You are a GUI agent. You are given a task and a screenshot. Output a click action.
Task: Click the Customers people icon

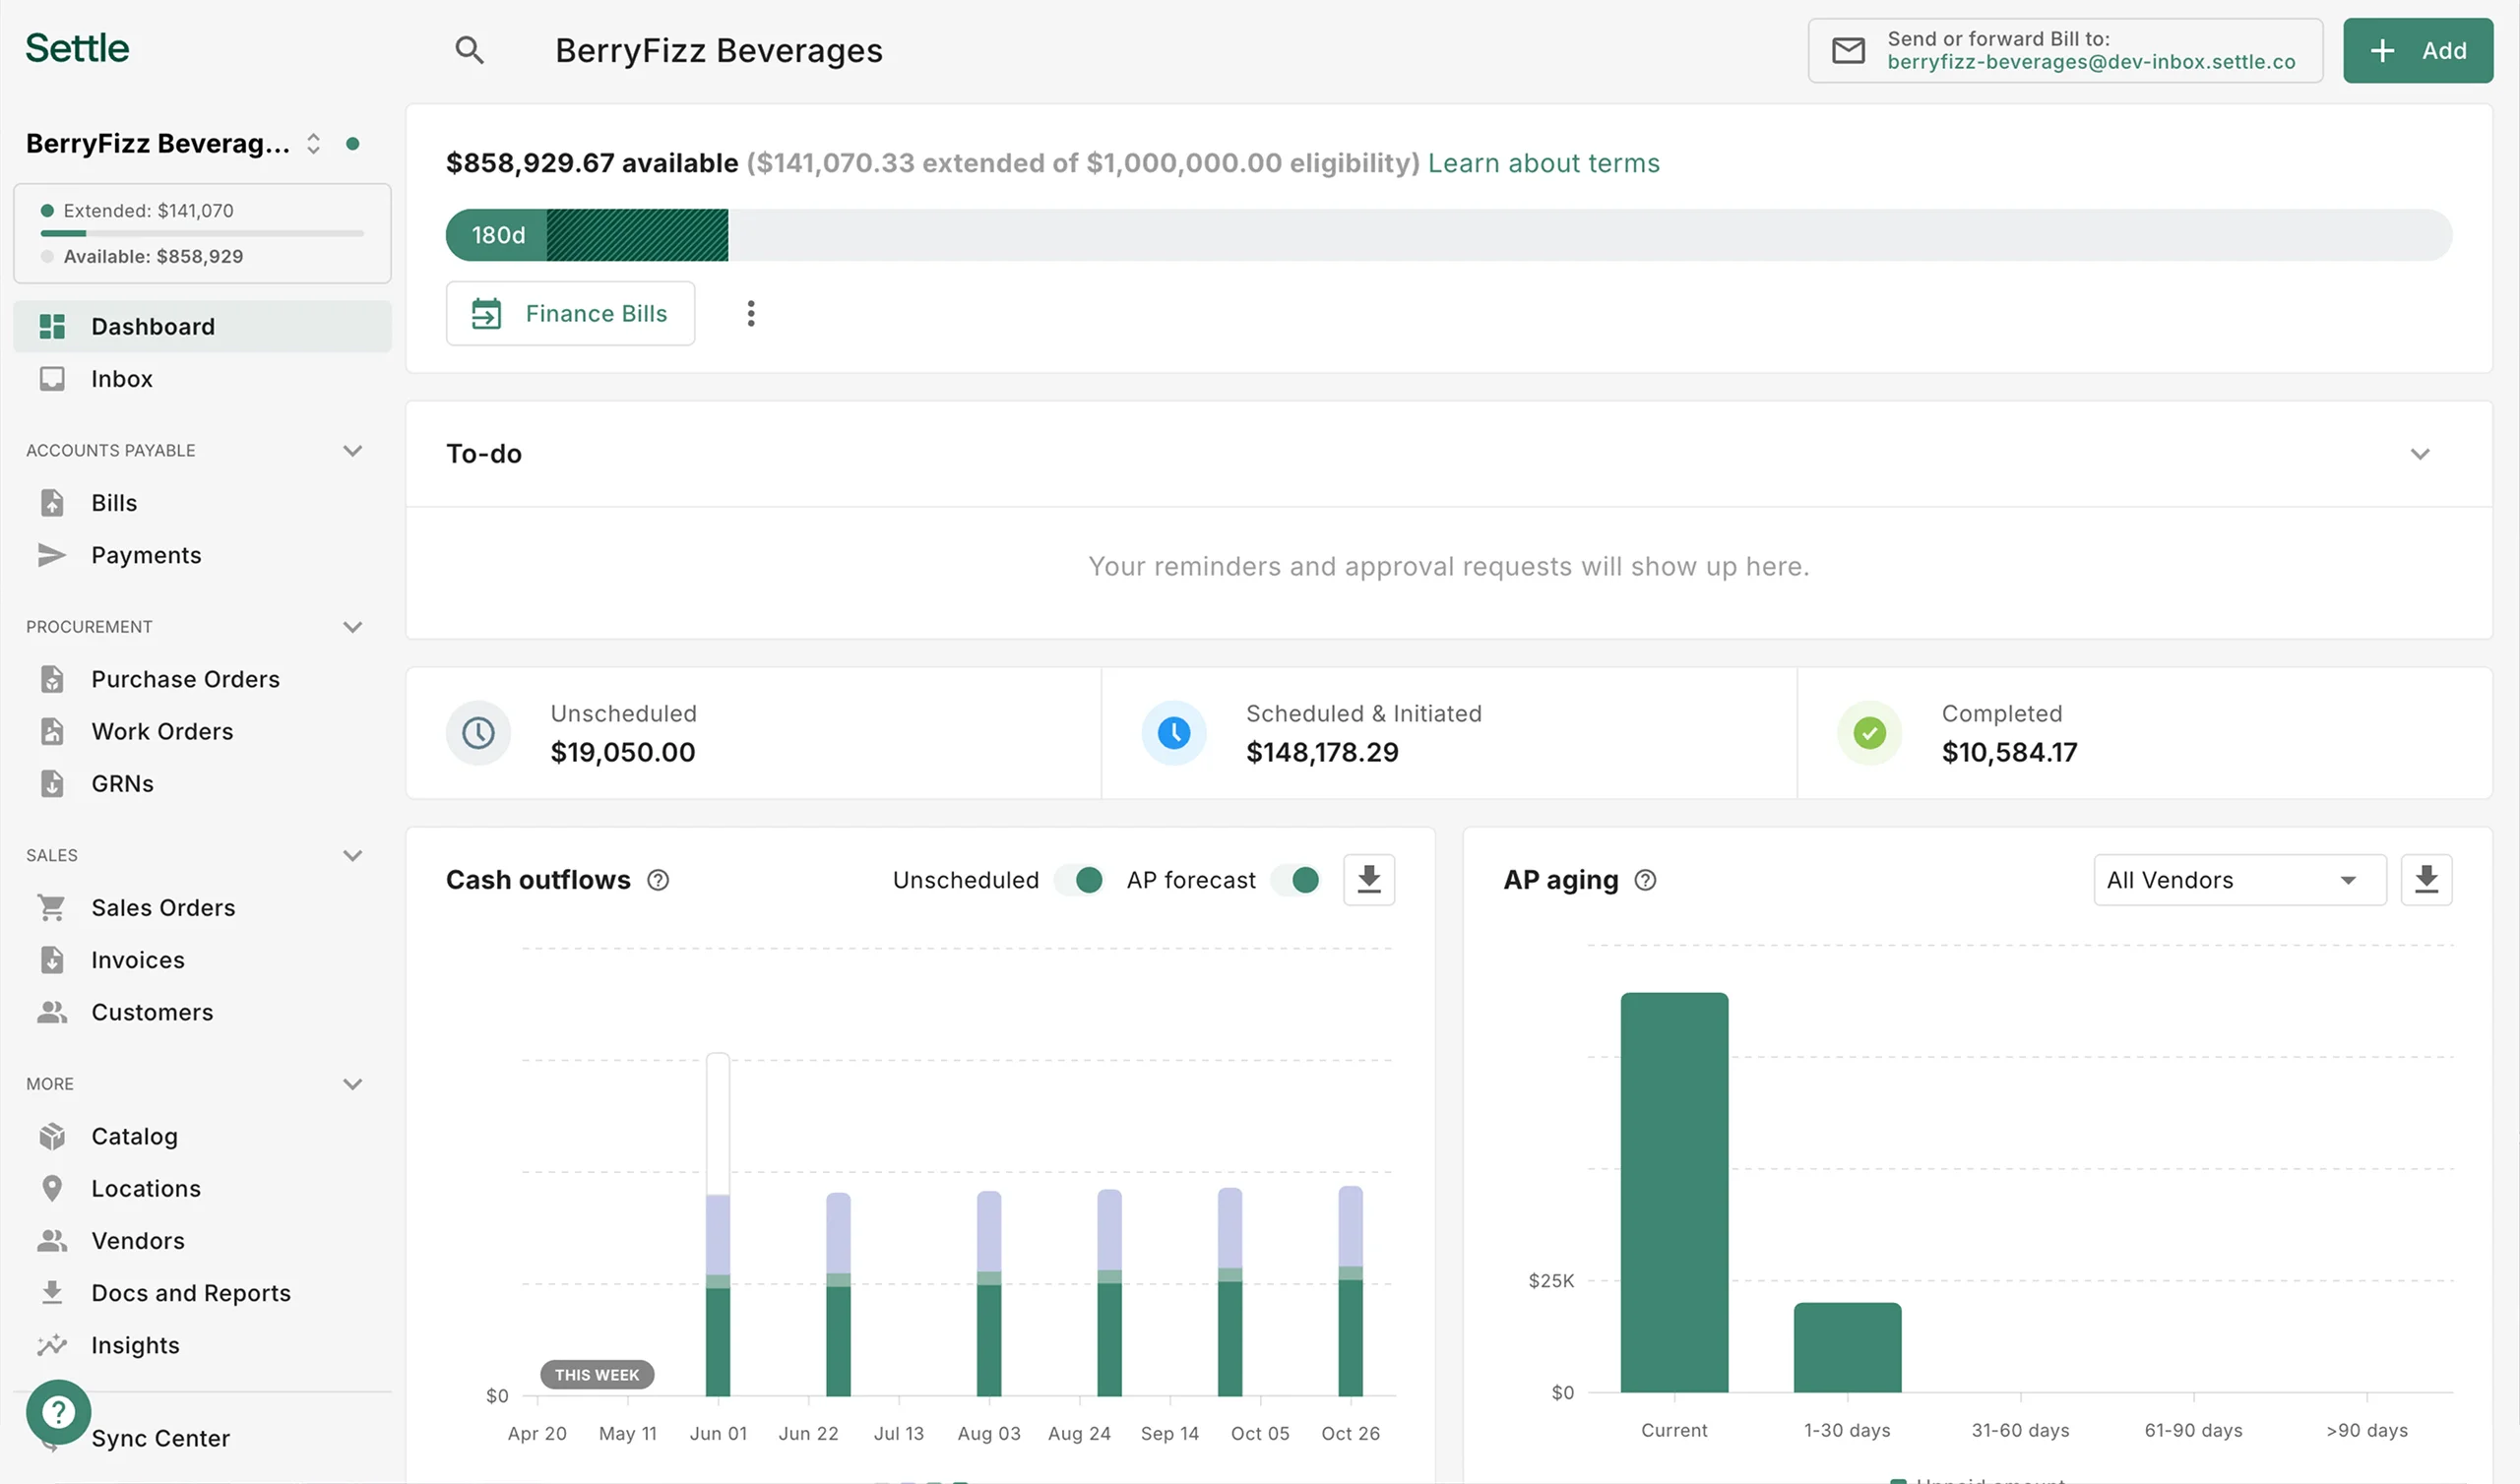[52, 1012]
